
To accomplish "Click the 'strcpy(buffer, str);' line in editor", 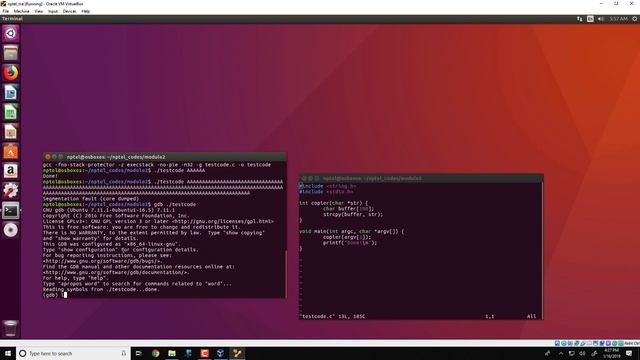I will pos(353,214).
